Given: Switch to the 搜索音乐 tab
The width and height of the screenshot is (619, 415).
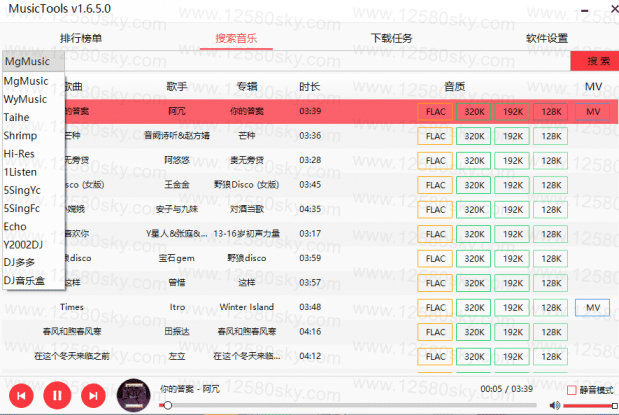Looking at the screenshot, I should tap(236, 38).
